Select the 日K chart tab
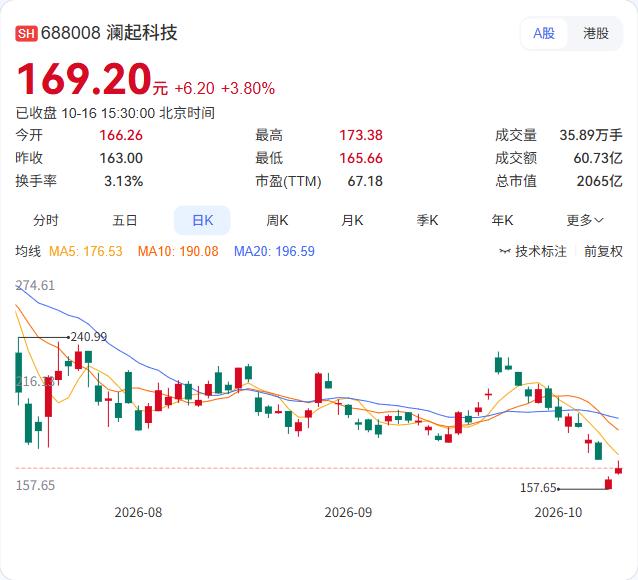Screen dimensions: 638x580 pos(202,220)
